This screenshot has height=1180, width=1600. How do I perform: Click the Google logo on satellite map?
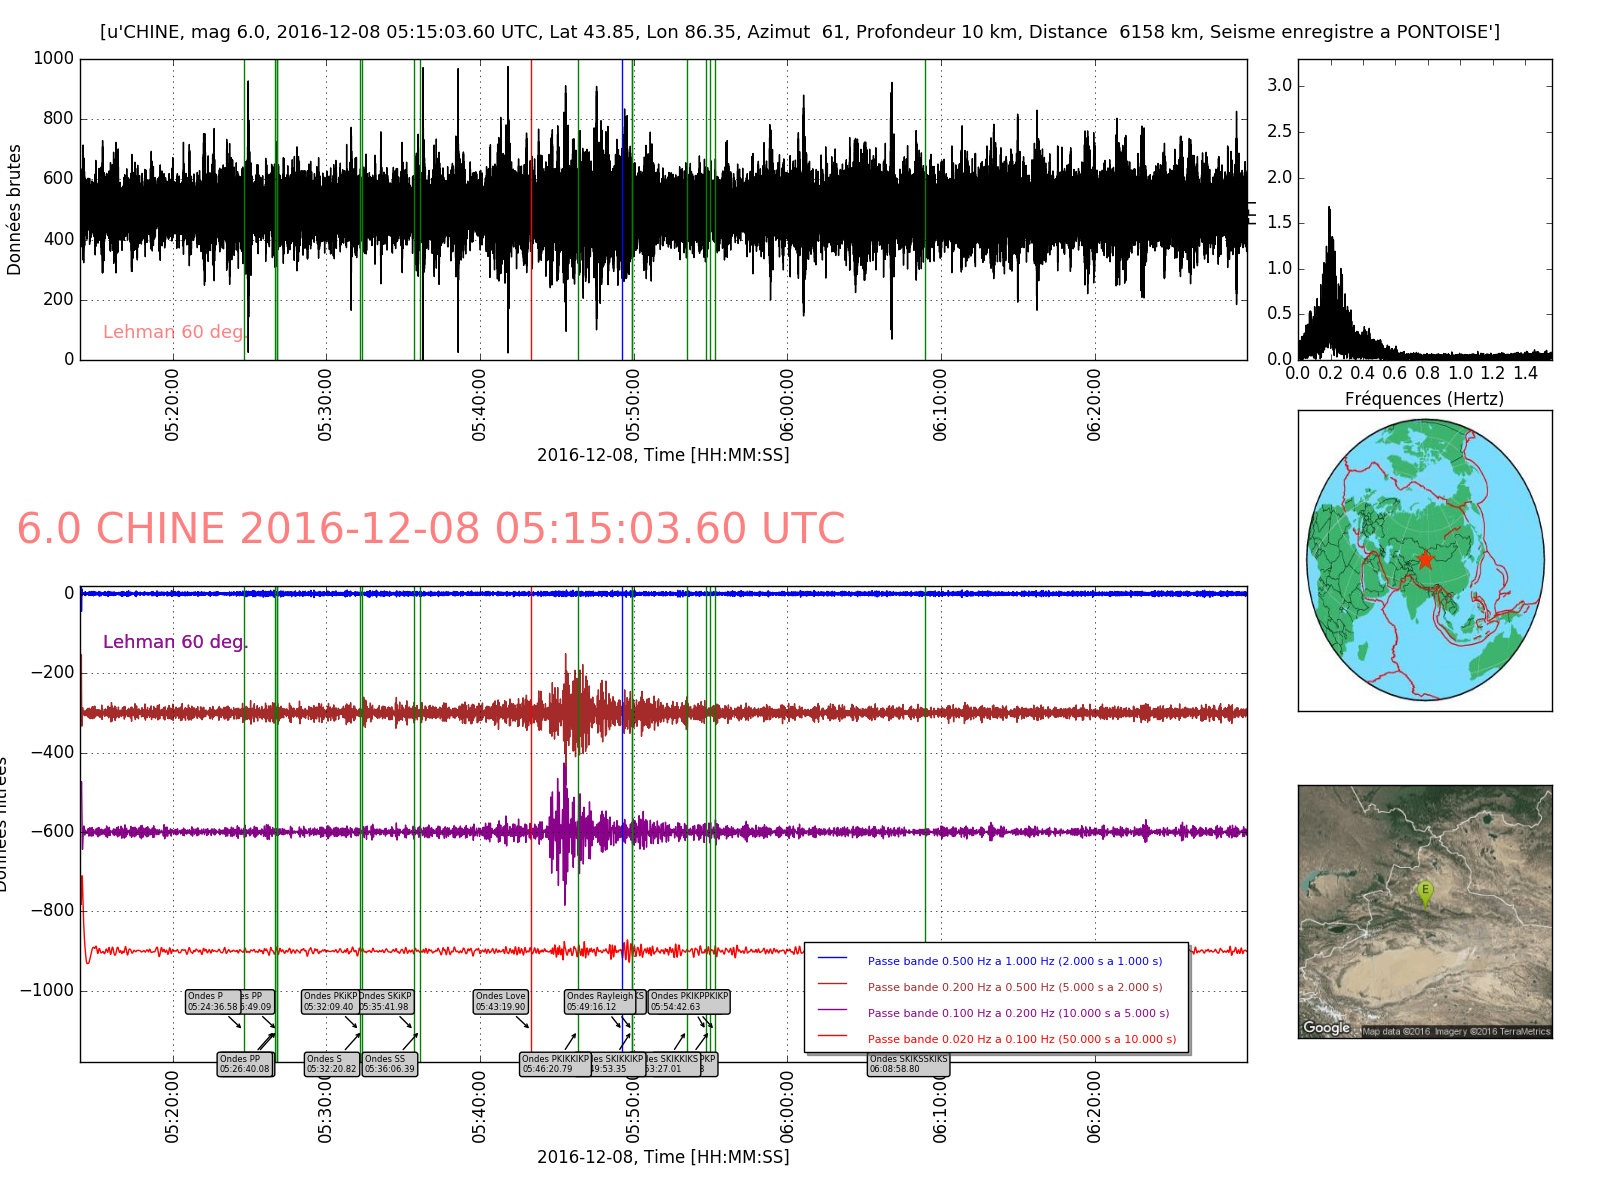(1326, 1028)
